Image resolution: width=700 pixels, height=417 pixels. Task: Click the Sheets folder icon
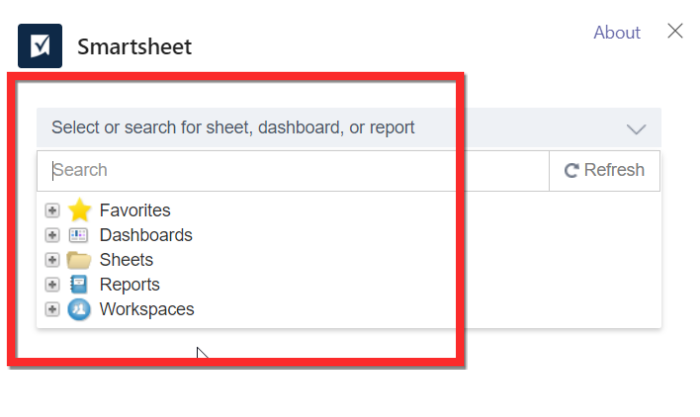(x=79, y=261)
